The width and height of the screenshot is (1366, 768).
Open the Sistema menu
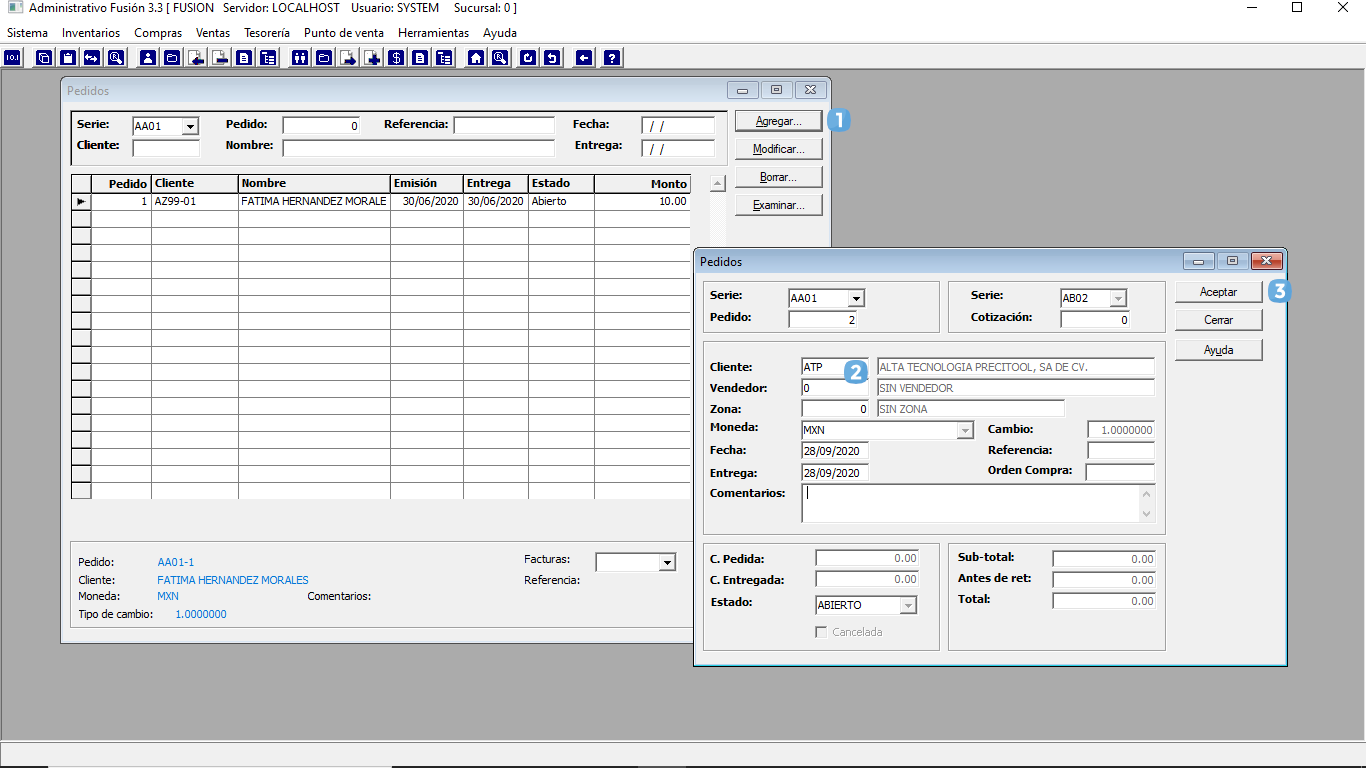[x=27, y=33]
